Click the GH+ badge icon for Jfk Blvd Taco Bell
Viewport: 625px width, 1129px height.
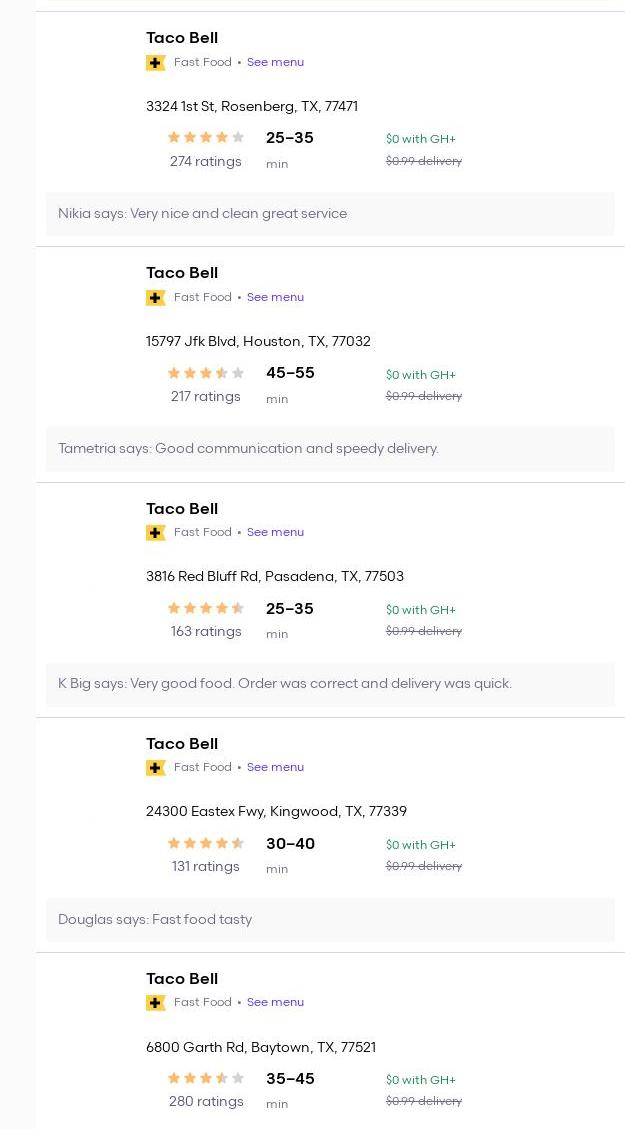click(x=155, y=298)
